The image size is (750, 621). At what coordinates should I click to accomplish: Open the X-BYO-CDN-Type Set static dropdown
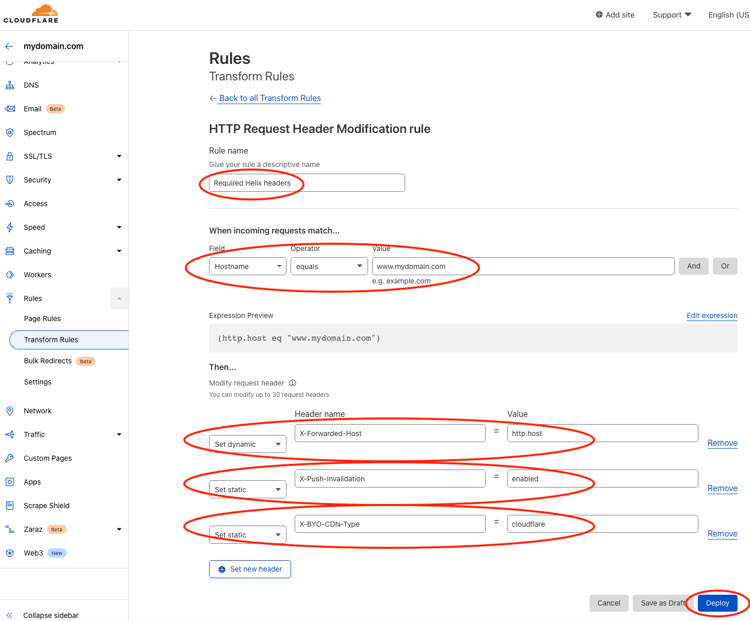(x=248, y=535)
